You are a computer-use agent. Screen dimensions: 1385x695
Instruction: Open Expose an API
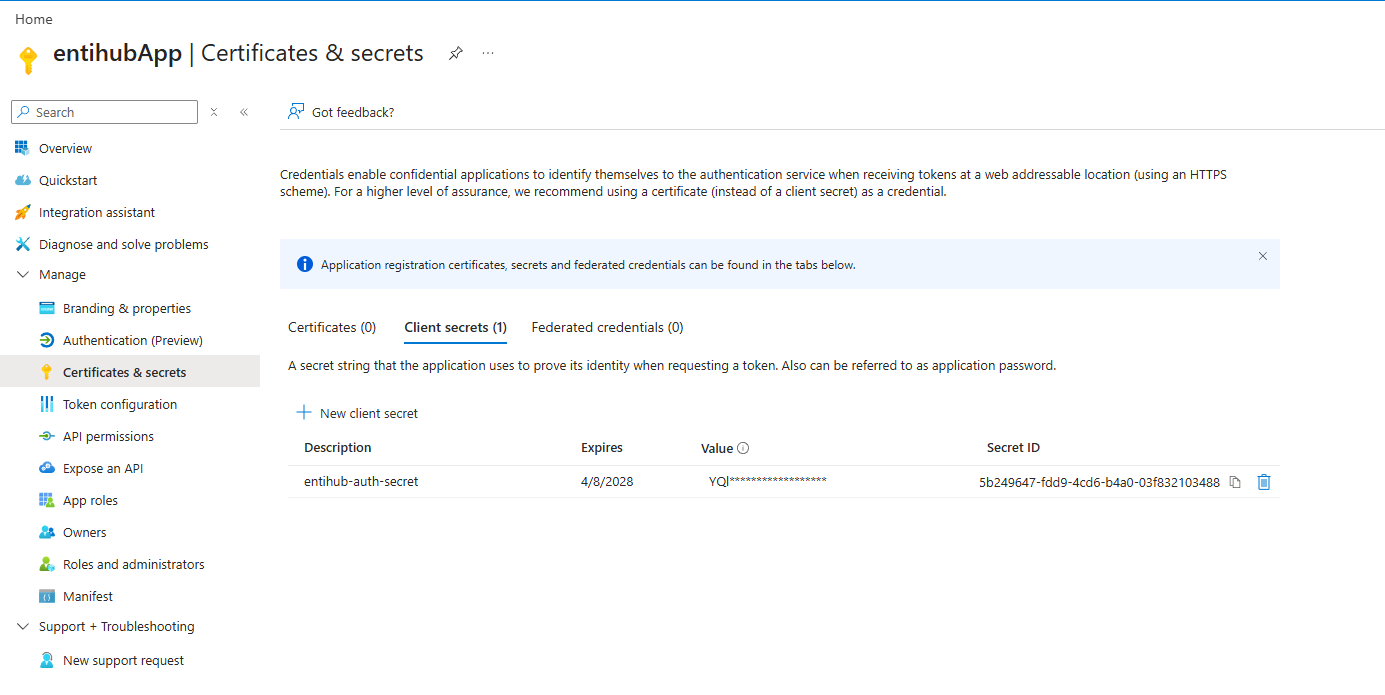coord(103,468)
